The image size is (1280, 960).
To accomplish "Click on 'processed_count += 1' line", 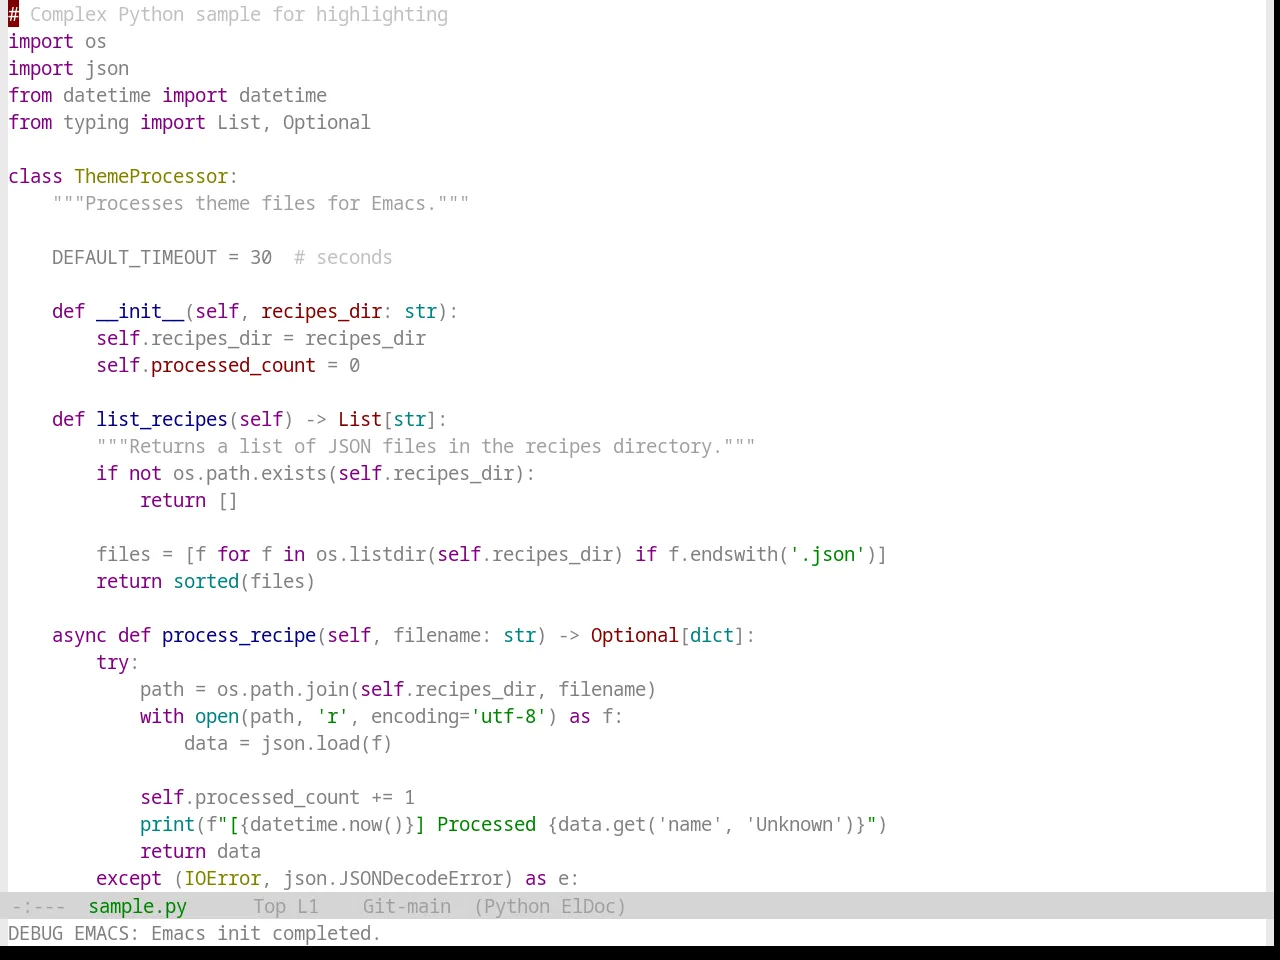I will click(277, 797).
